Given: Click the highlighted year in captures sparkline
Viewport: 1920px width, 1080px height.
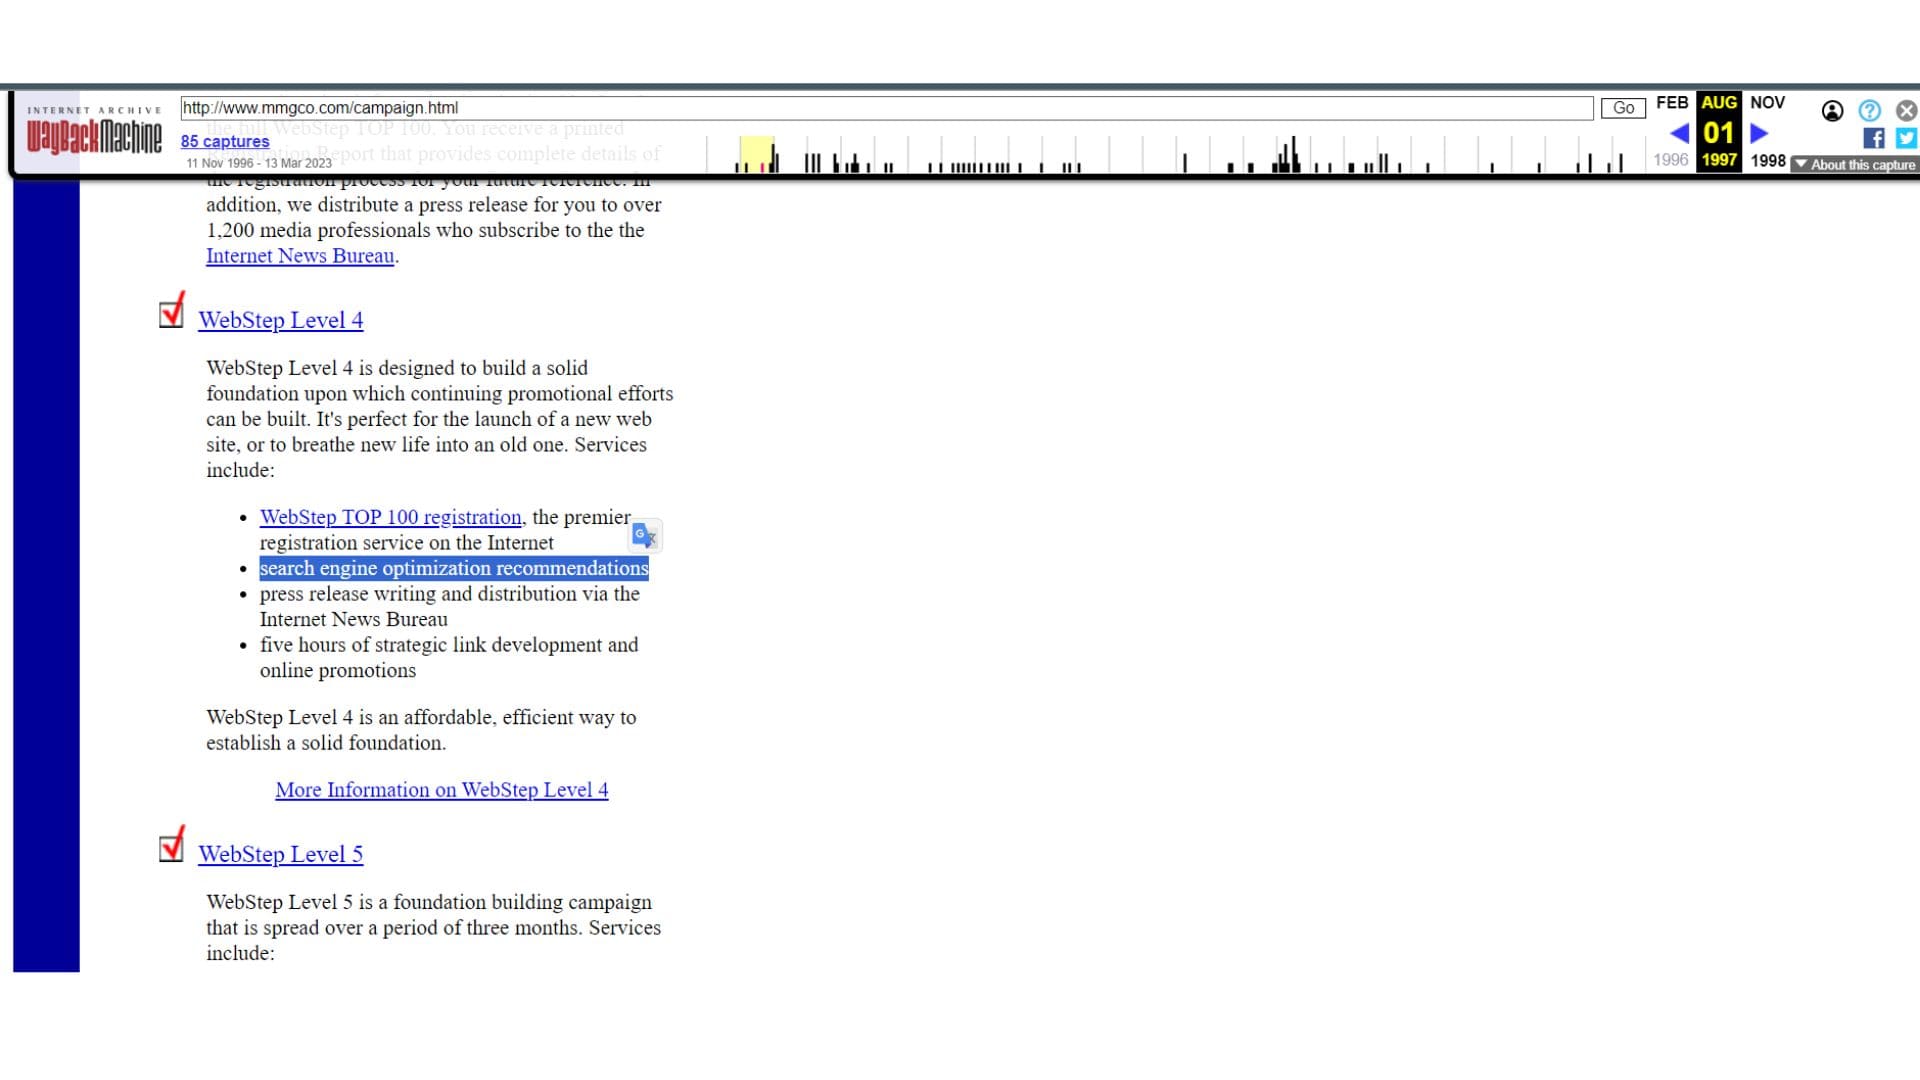Looking at the screenshot, I should click(756, 155).
